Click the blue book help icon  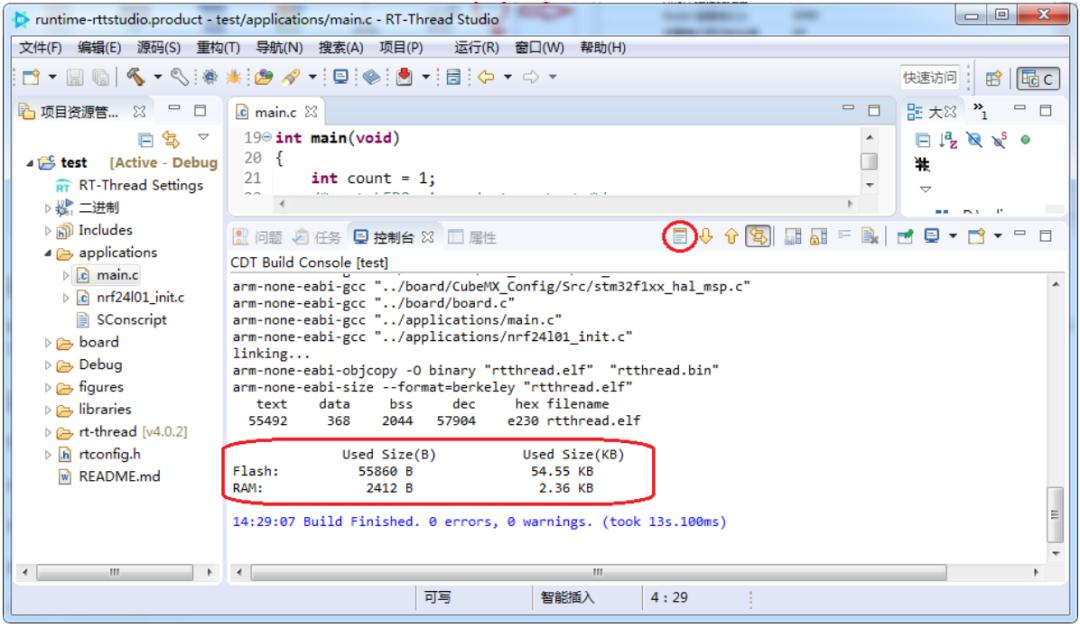point(371,77)
